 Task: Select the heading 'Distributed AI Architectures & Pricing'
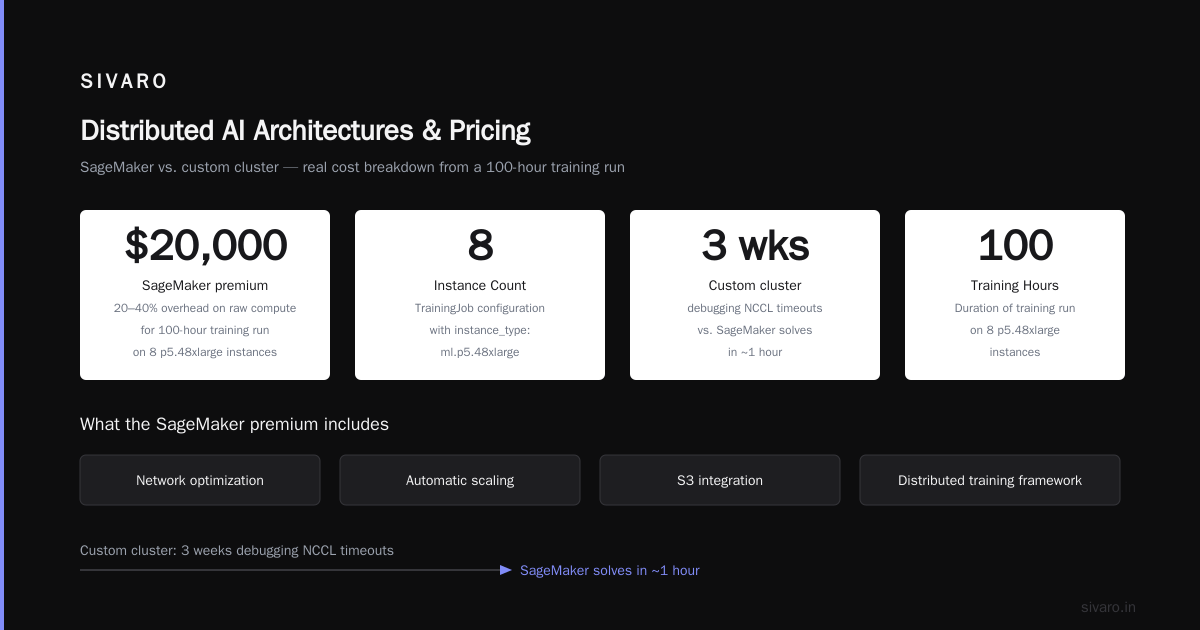pyautogui.click(x=305, y=131)
